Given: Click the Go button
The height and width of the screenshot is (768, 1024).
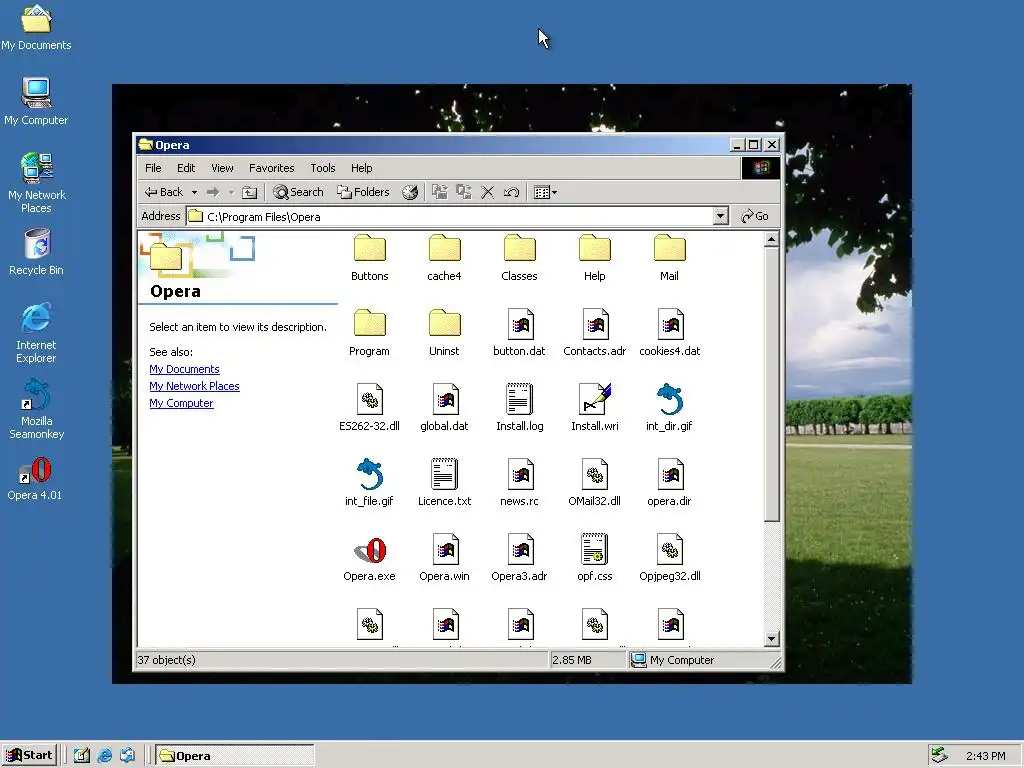Looking at the screenshot, I should click(x=755, y=216).
